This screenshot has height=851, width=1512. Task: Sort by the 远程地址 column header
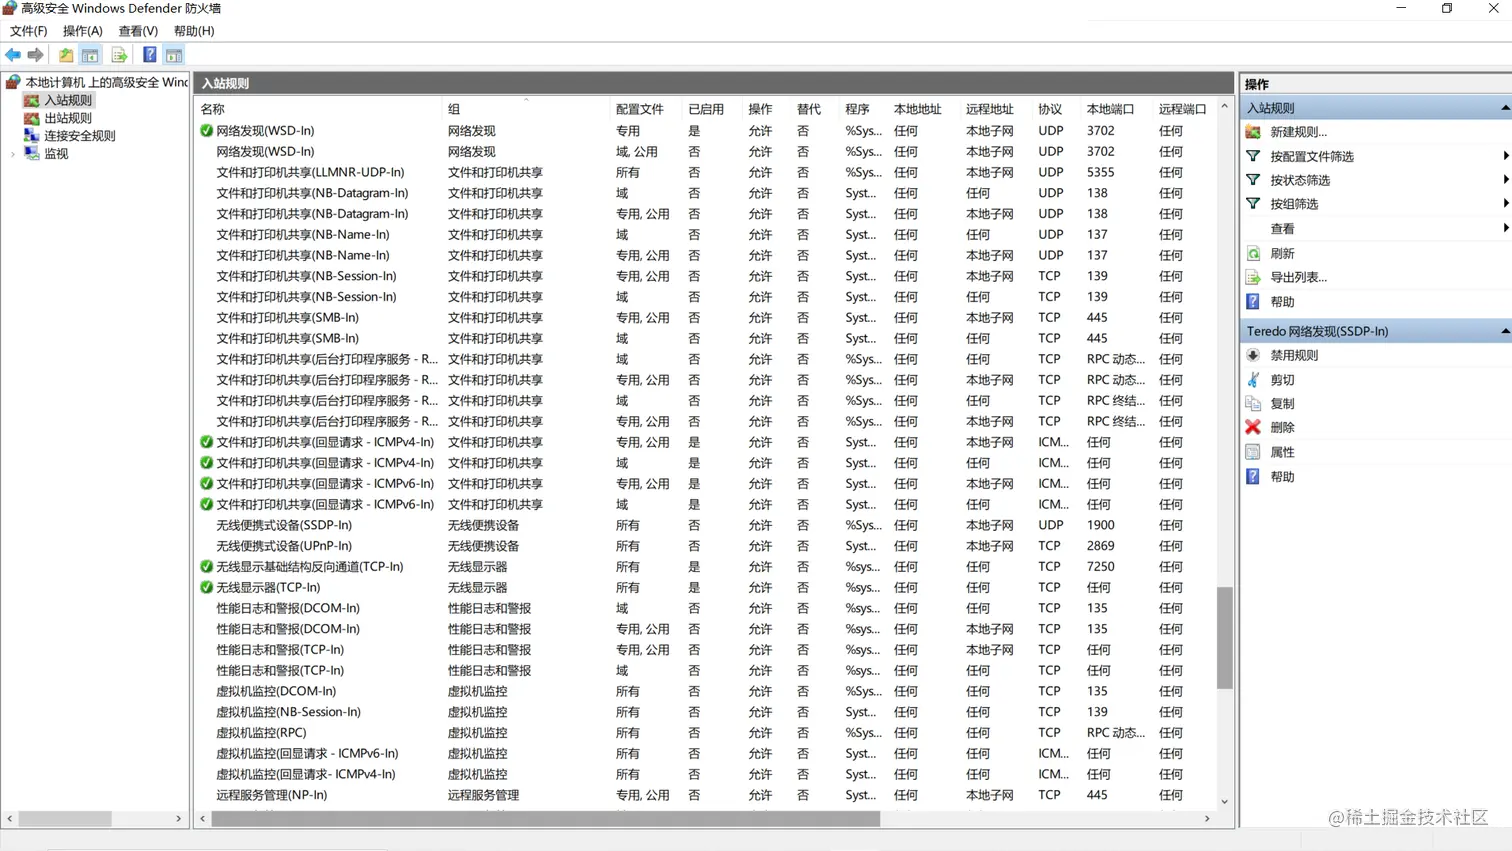coord(995,109)
